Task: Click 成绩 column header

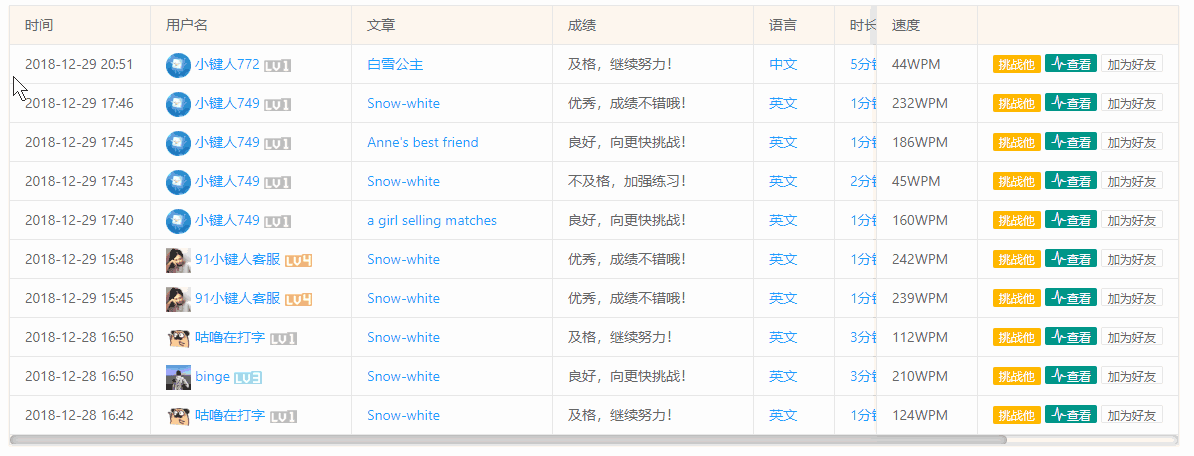Action: [x=582, y=25]
